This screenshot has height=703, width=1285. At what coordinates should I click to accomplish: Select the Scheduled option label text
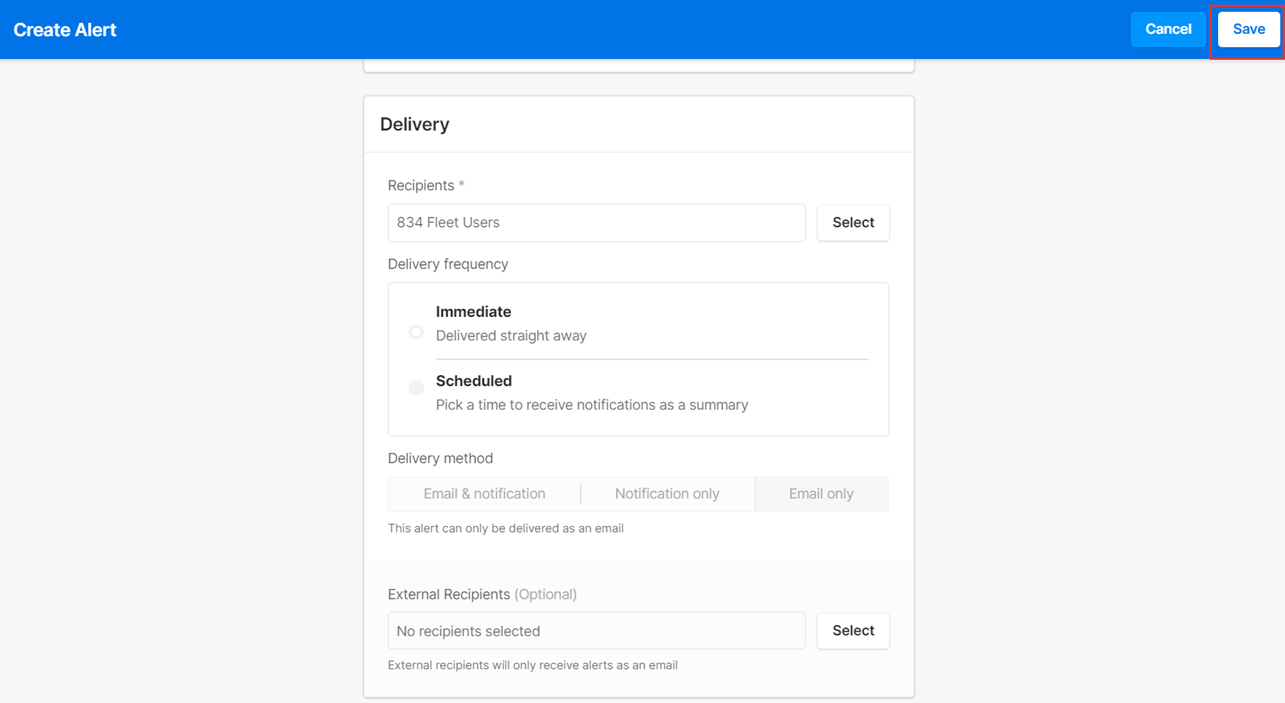(474, 381)
